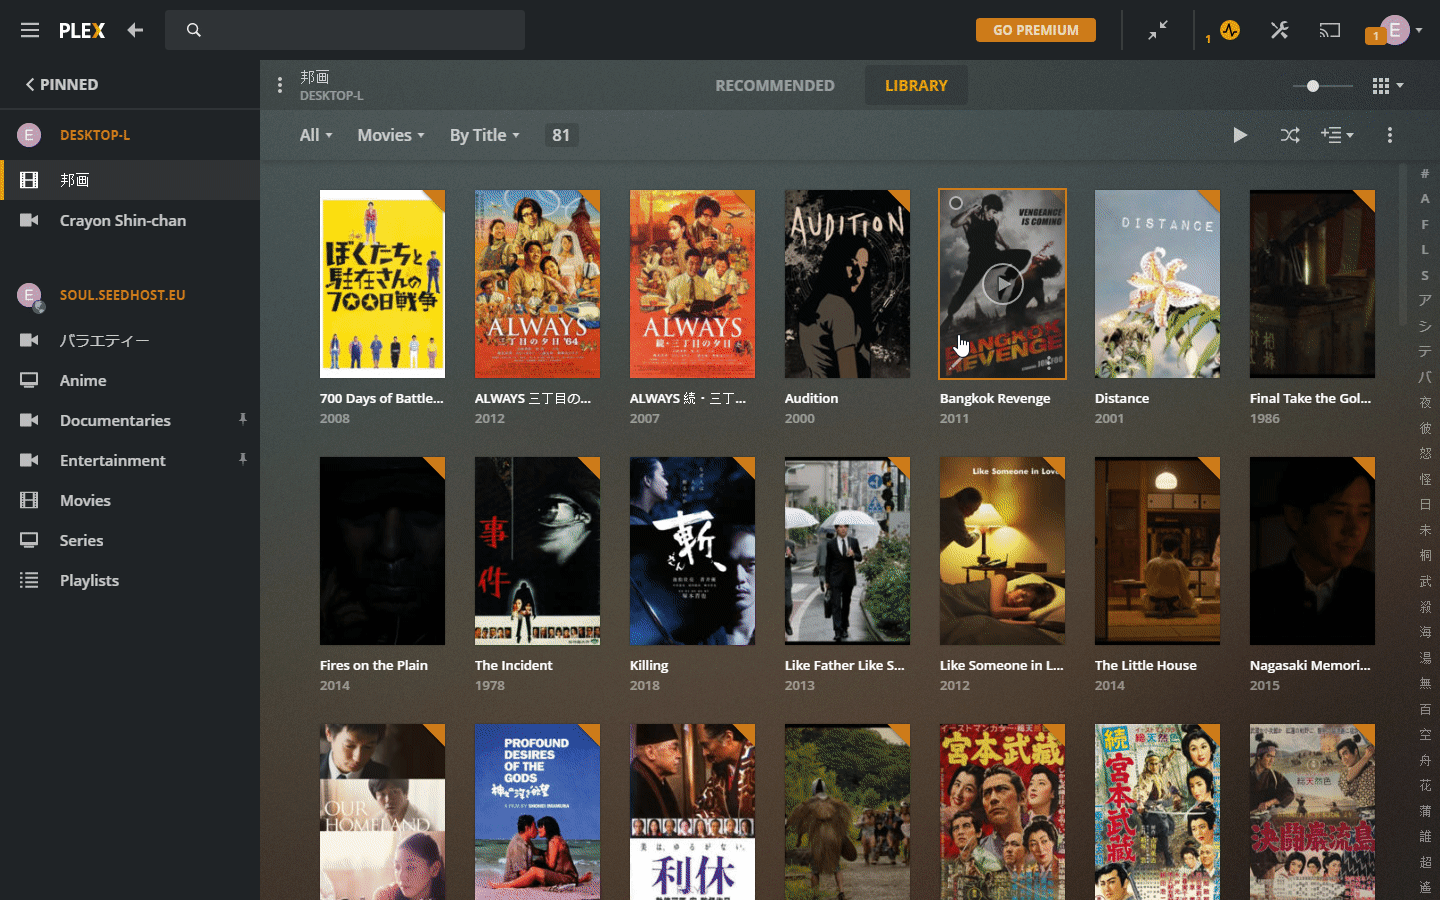Switch to the Library tab
1440x900 pixels.
pos(916,86)
